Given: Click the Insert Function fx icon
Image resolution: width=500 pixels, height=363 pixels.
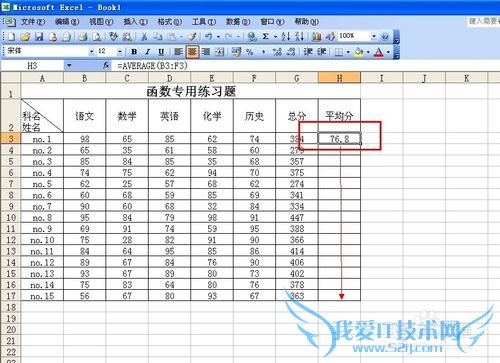Looking at the screenshot, I should click(106, 66).
